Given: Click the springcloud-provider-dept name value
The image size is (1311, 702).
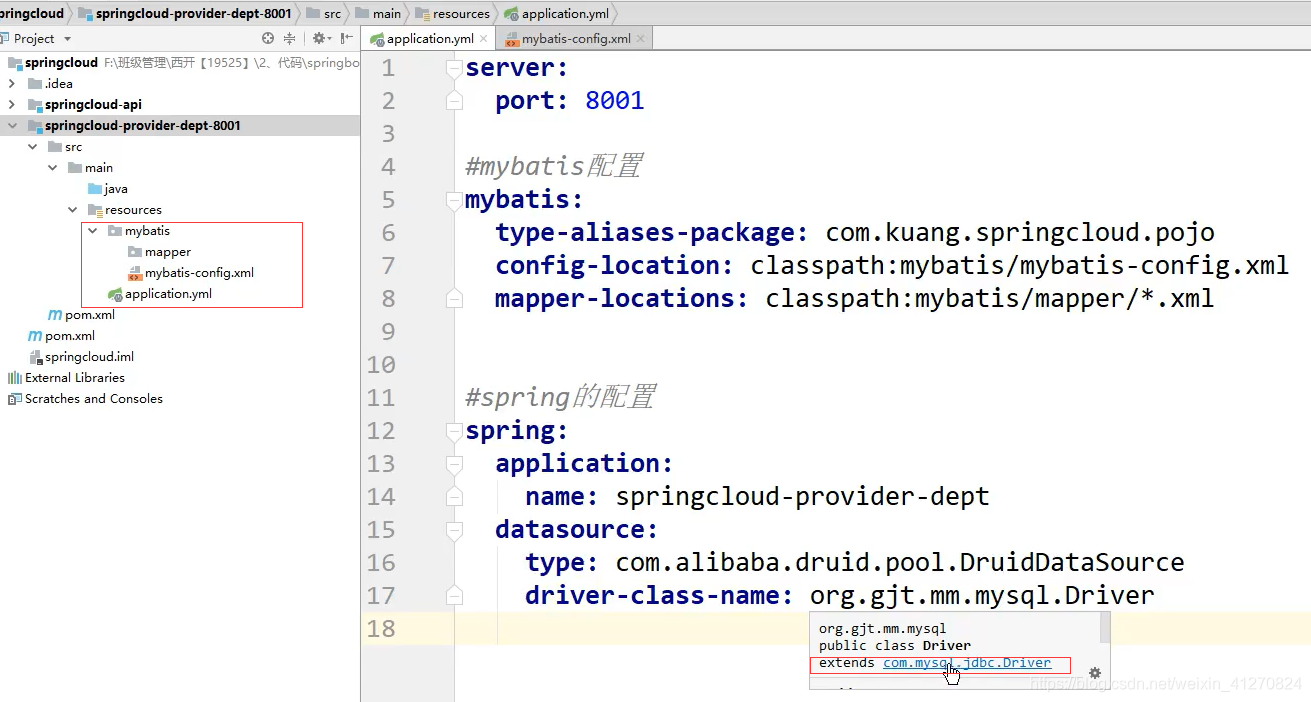Looking at the screenshot, I should point(802,497).
